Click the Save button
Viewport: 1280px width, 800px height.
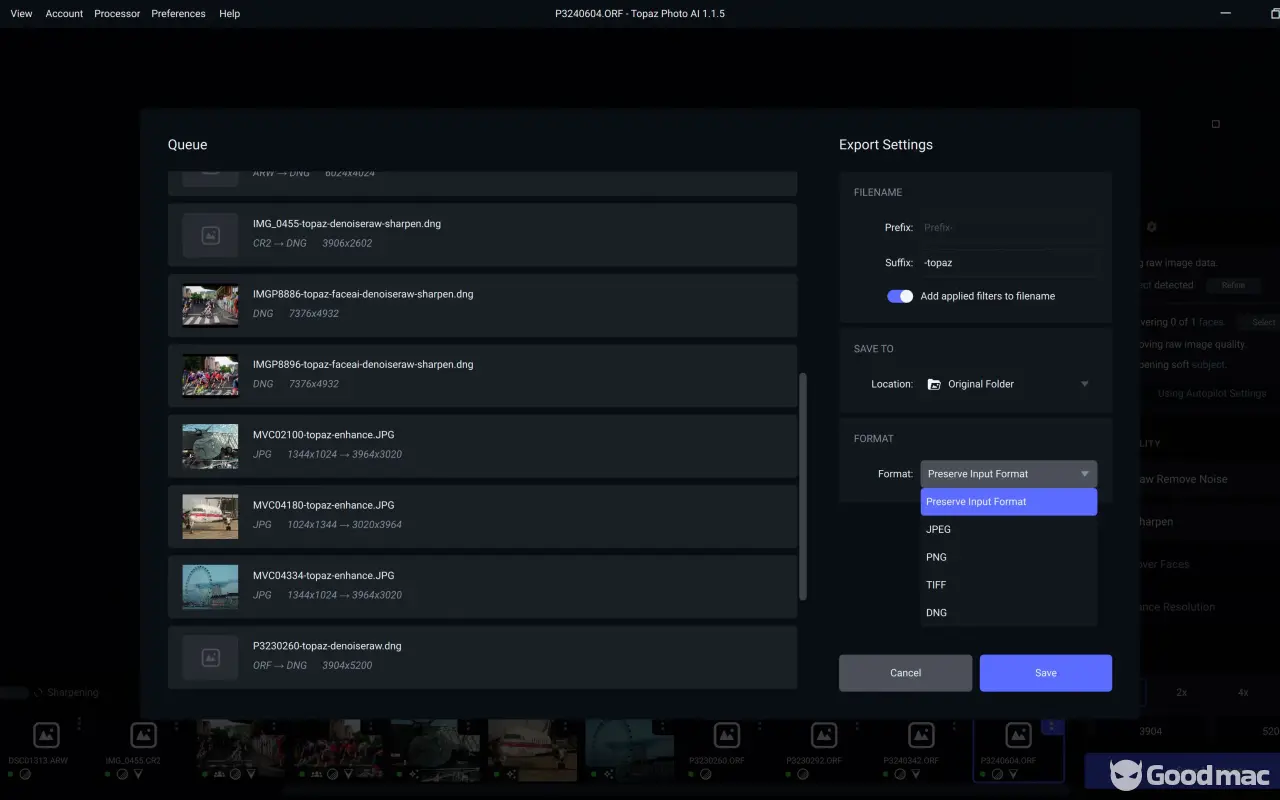point(1045,673)
